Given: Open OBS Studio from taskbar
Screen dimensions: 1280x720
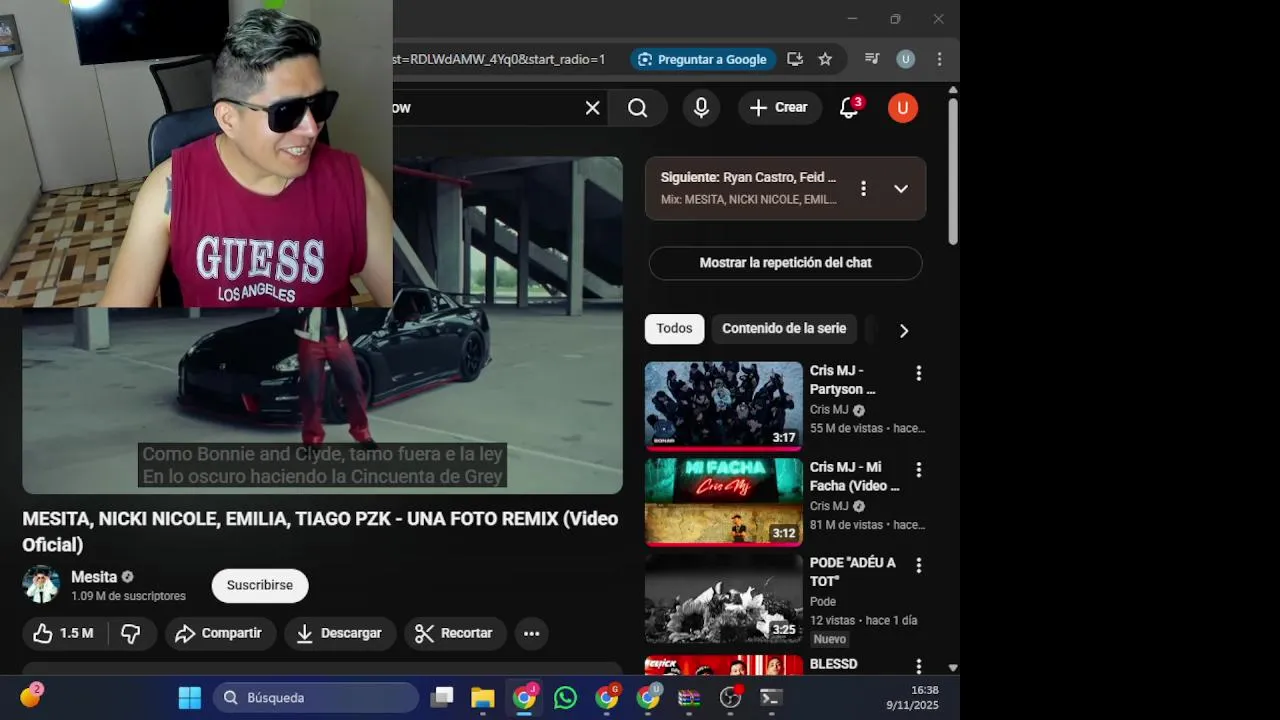Looking at the screenshot, I should [731, 697].
